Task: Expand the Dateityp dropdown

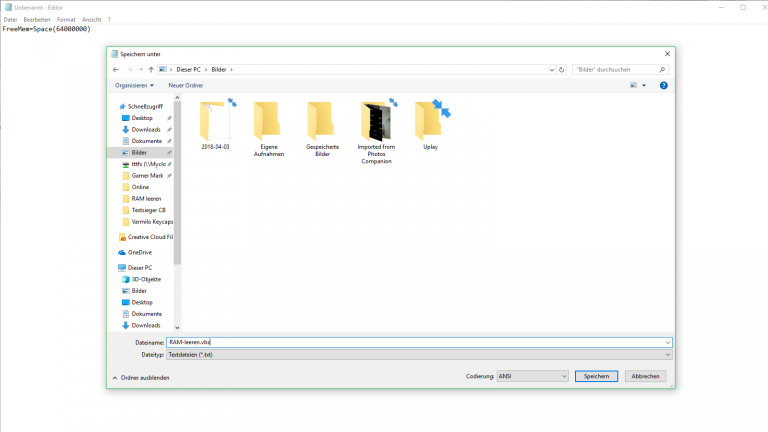Action: (x=418, y=354)
